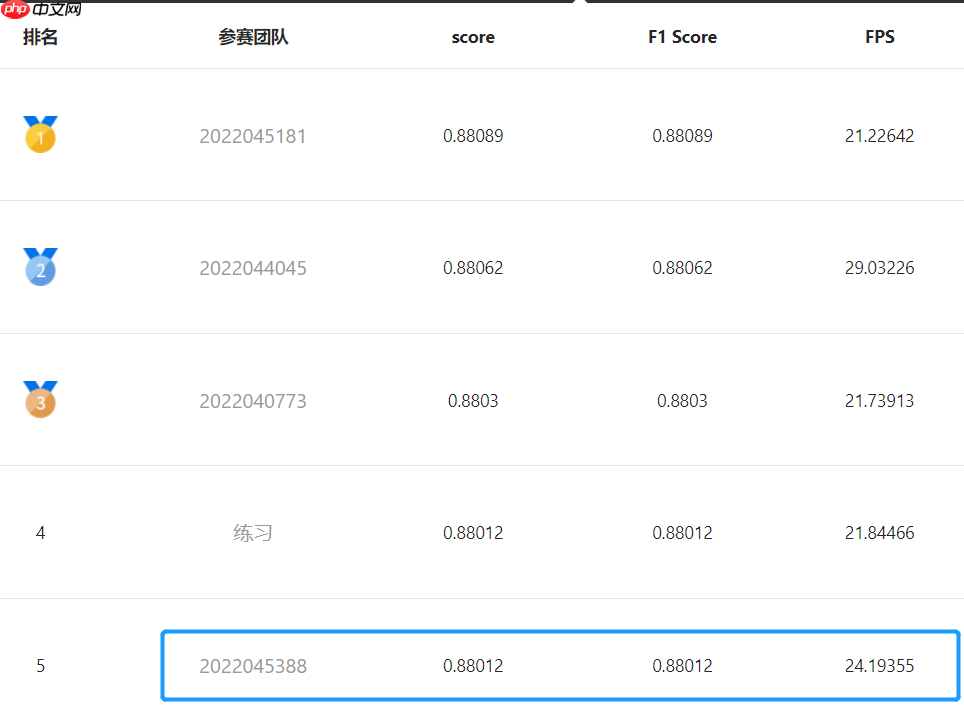Click rank number 4 in the table
Screen dimensions: 964x727
pyautogui.click(x=40, y=533)
